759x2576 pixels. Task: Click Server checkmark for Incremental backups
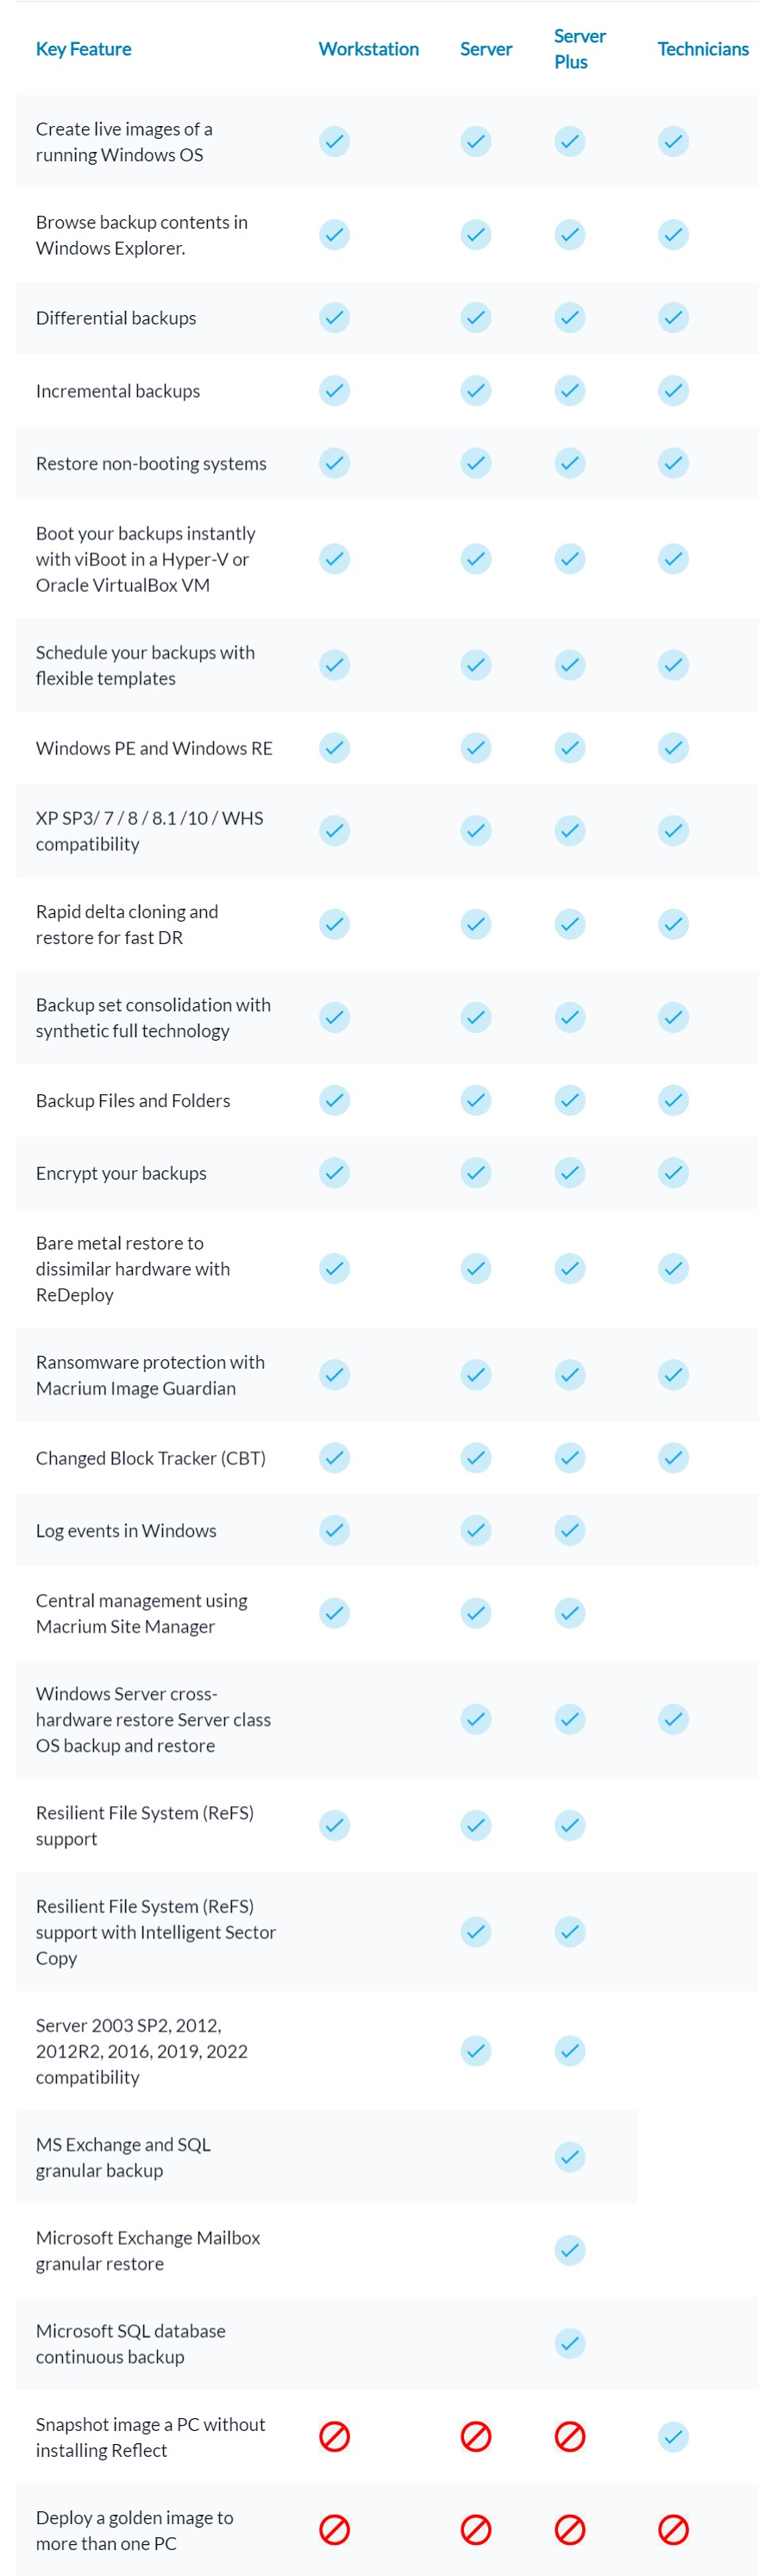coord(476,390)
